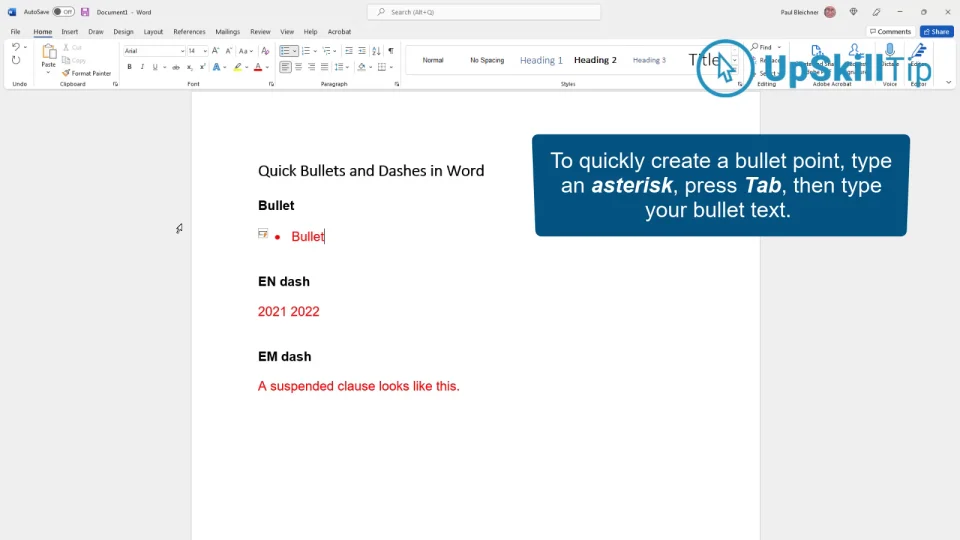Image resolution: width=960 pixels, height=540 pixels.
Task: Decrease paragraph indent
Action: pos(348,51)
